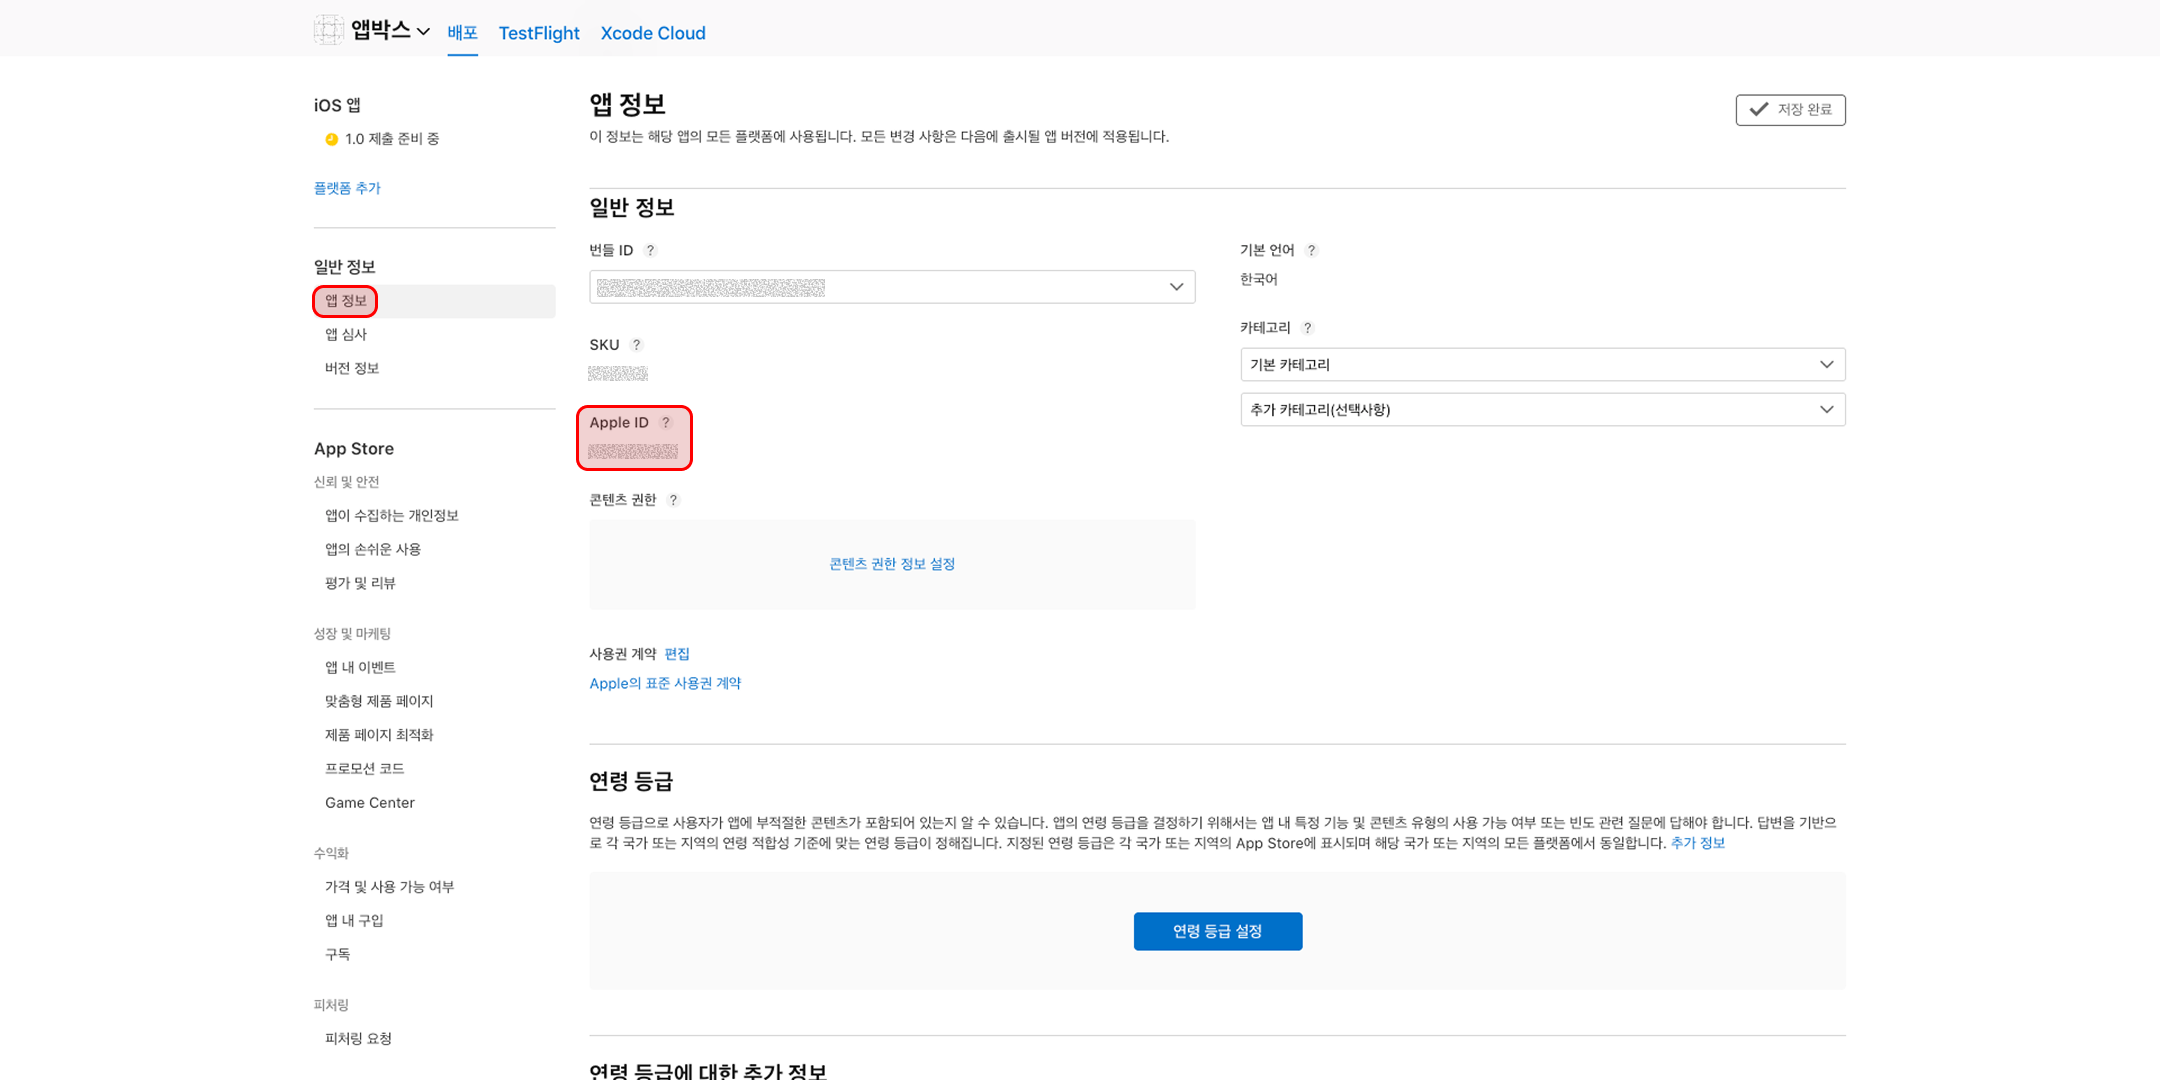Open the Xcode Cloud tab

653,33
